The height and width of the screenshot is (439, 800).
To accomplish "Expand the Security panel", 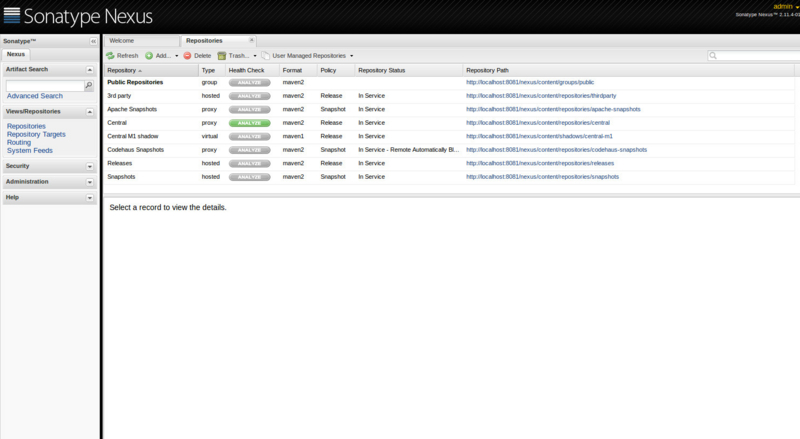I will point(90,166).
